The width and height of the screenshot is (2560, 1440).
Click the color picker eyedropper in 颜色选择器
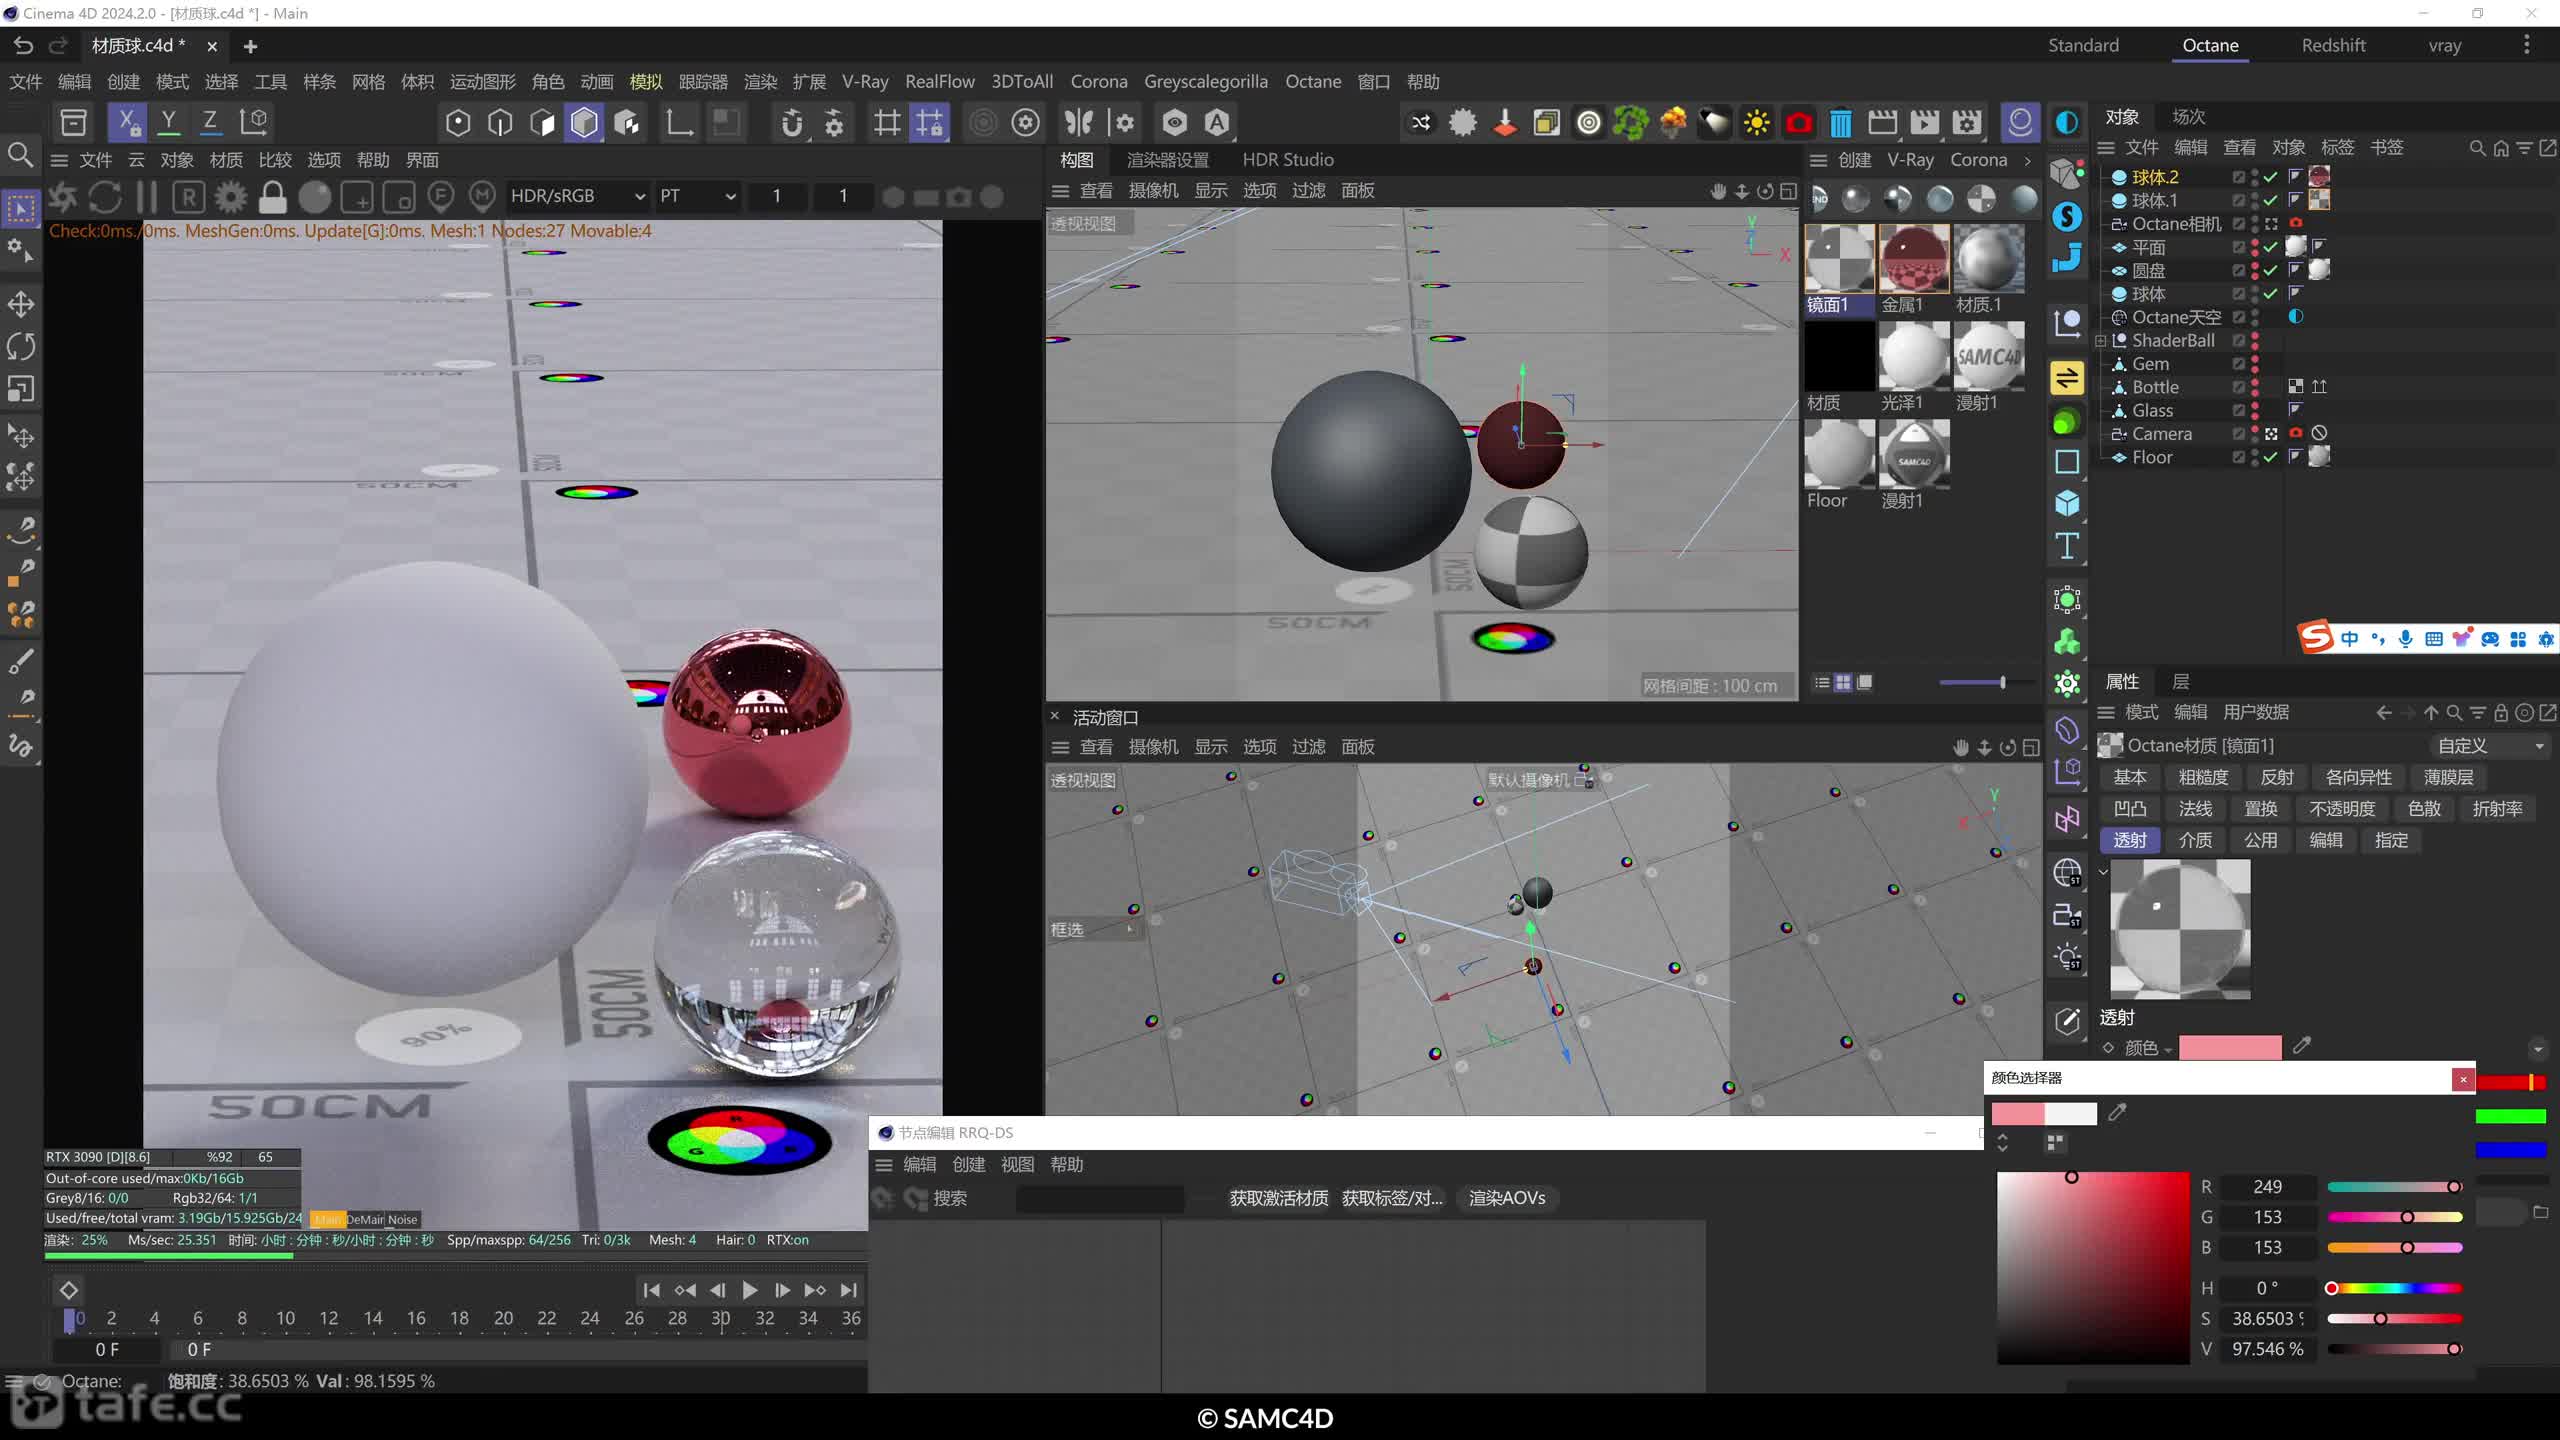pyautogui.click(x=2117, y=1112)
